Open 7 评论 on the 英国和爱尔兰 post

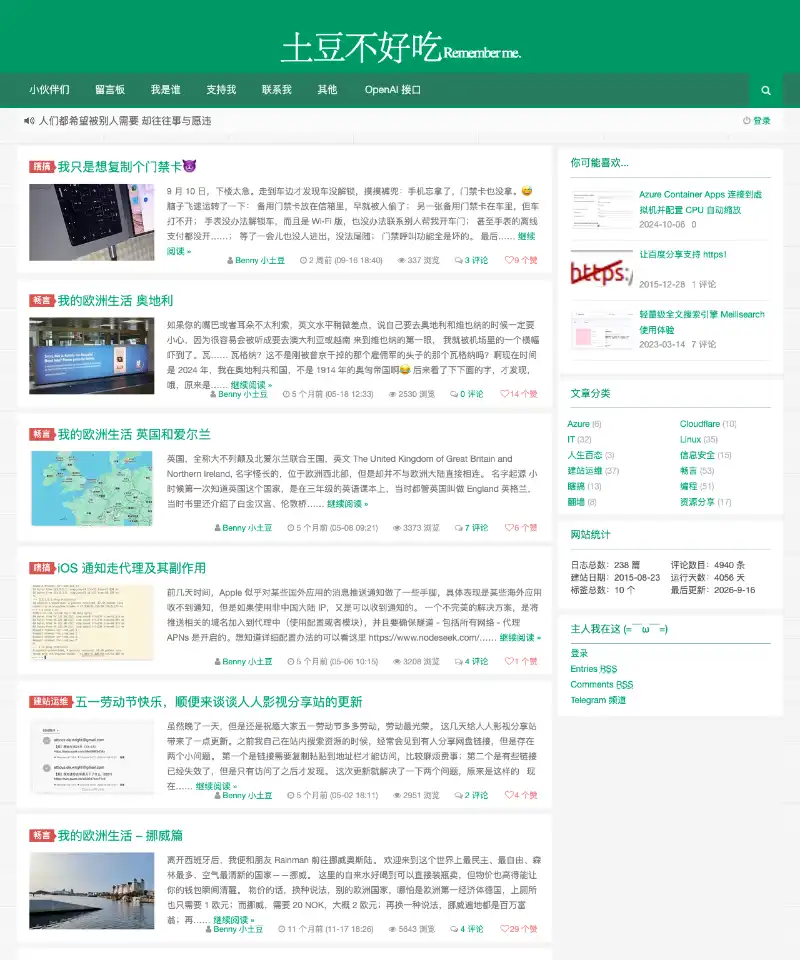471,528
